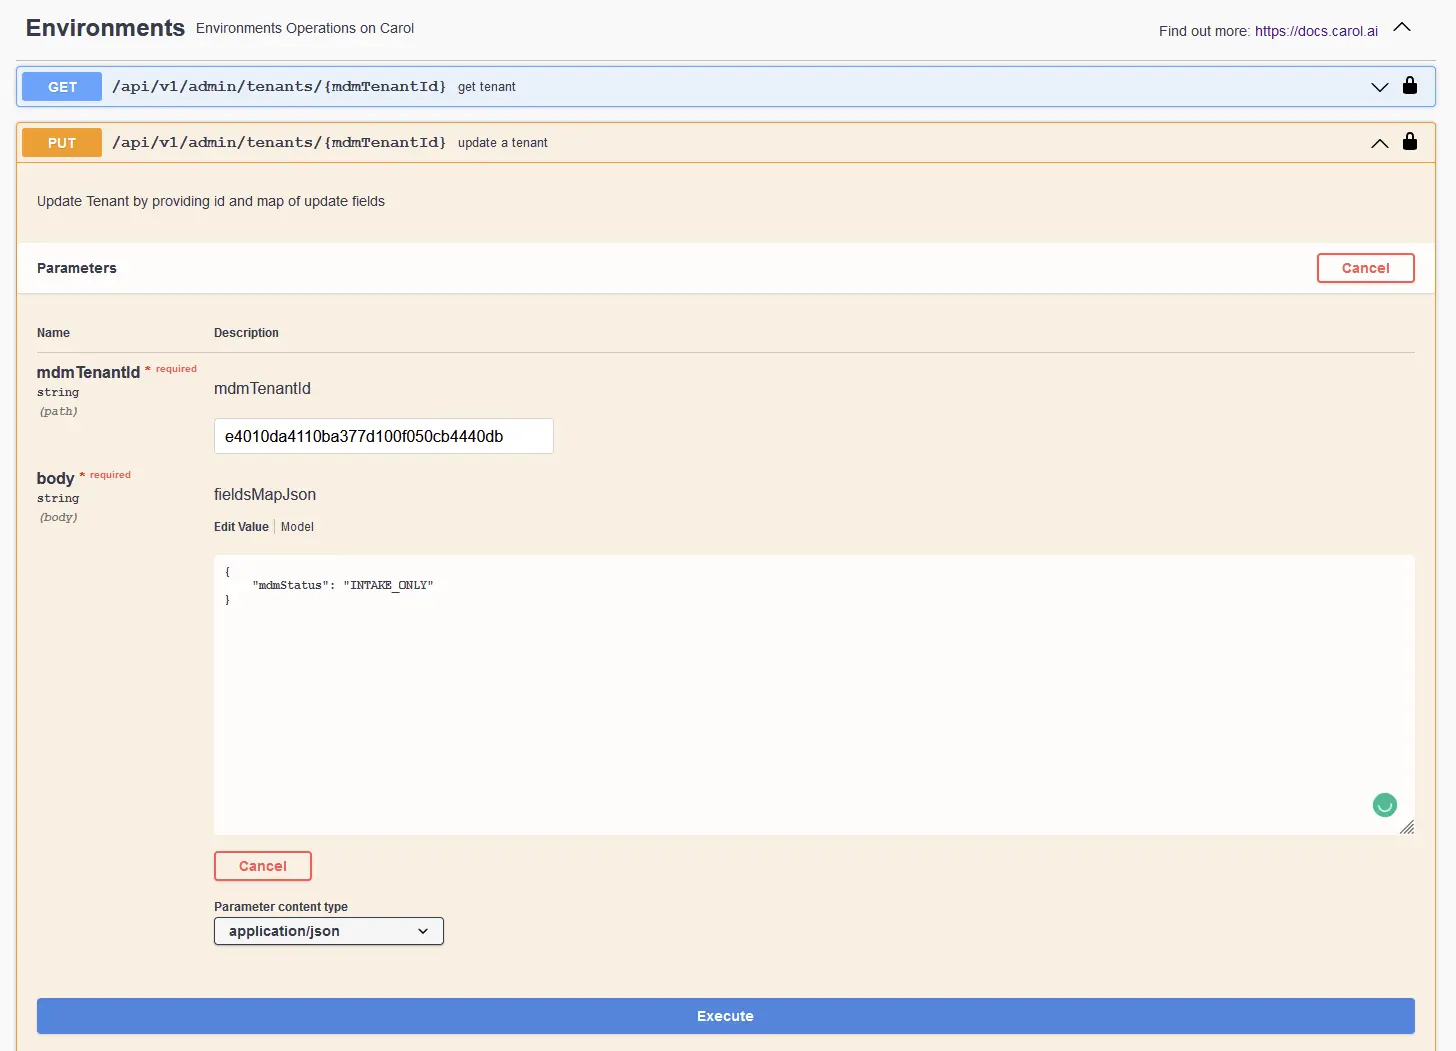Click the Description column header
Viewport: 1456px width, 1051px height.
[246, 333]
